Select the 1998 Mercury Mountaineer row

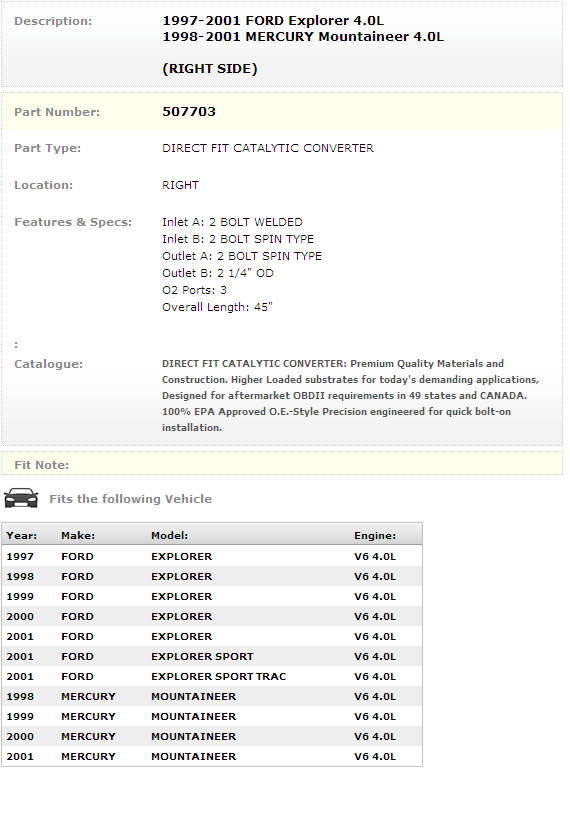click(x=212, y=696)
